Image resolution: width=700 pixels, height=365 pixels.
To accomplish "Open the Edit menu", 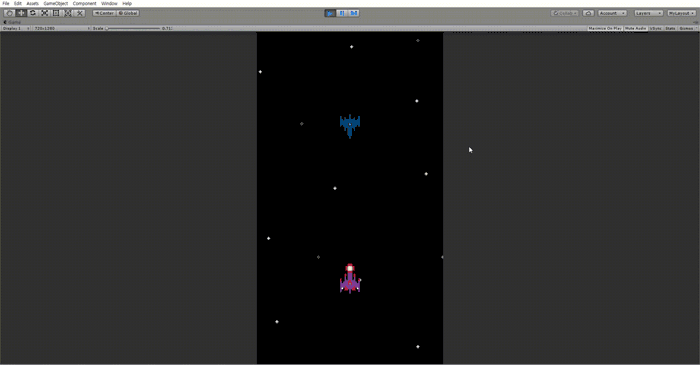I will (x=18, y=3).
